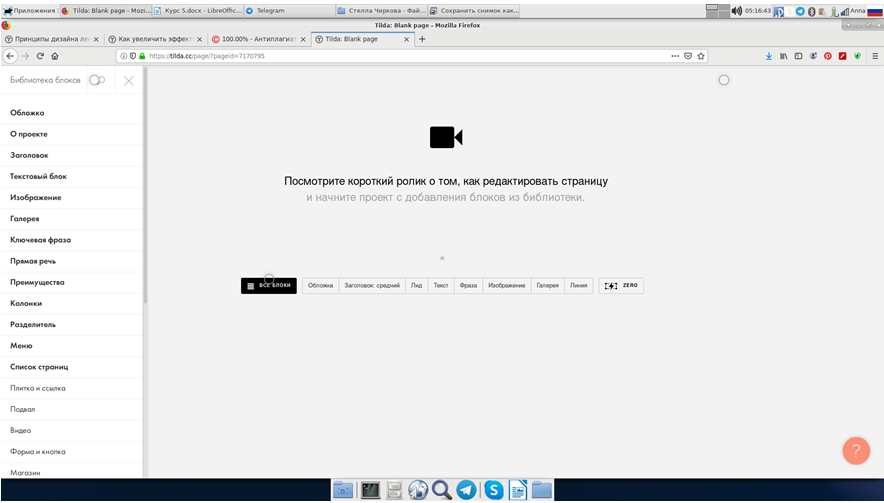
Task: Add a Zero block
Action: (x=621, y=286)
